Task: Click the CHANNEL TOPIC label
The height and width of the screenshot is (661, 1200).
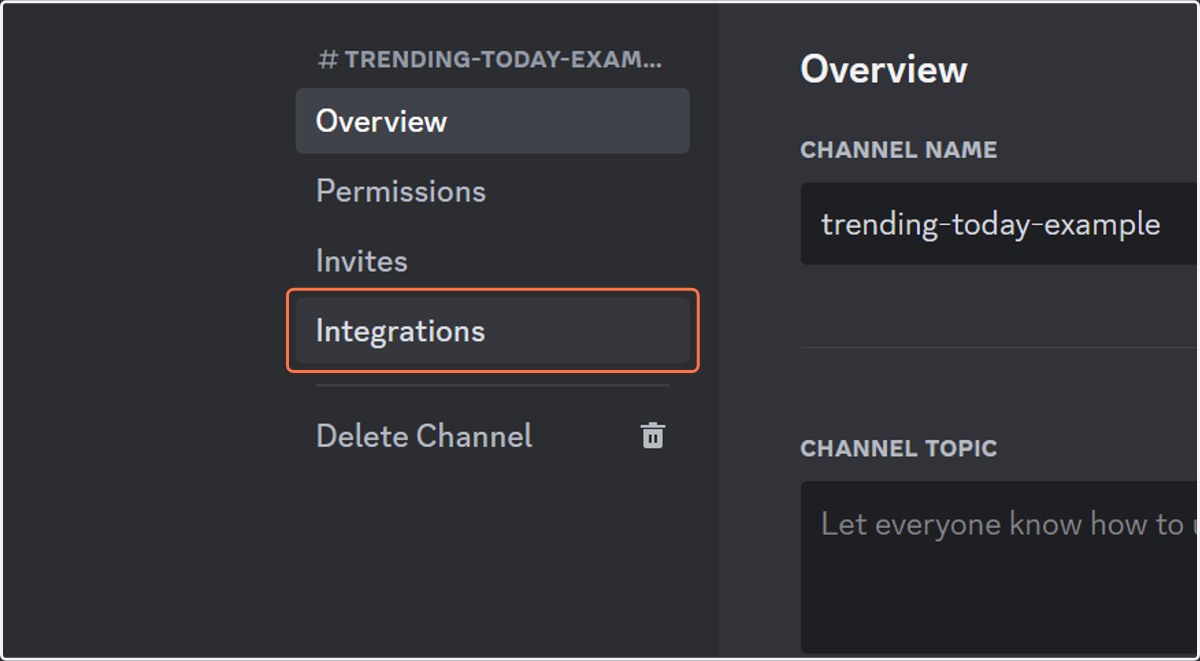Action: (899, 448)
